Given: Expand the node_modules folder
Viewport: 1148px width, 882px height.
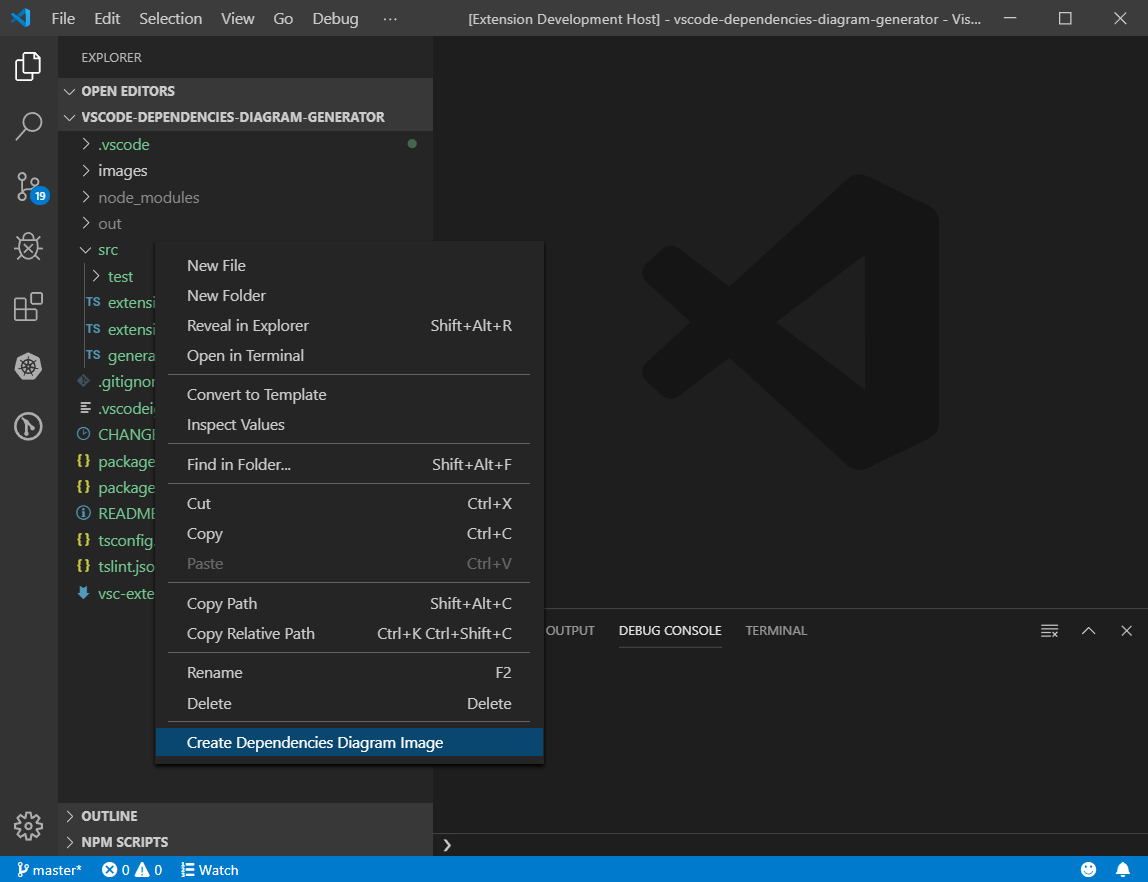Looking at the screenshot, I should pyautogui.click(x=245, y=197).
